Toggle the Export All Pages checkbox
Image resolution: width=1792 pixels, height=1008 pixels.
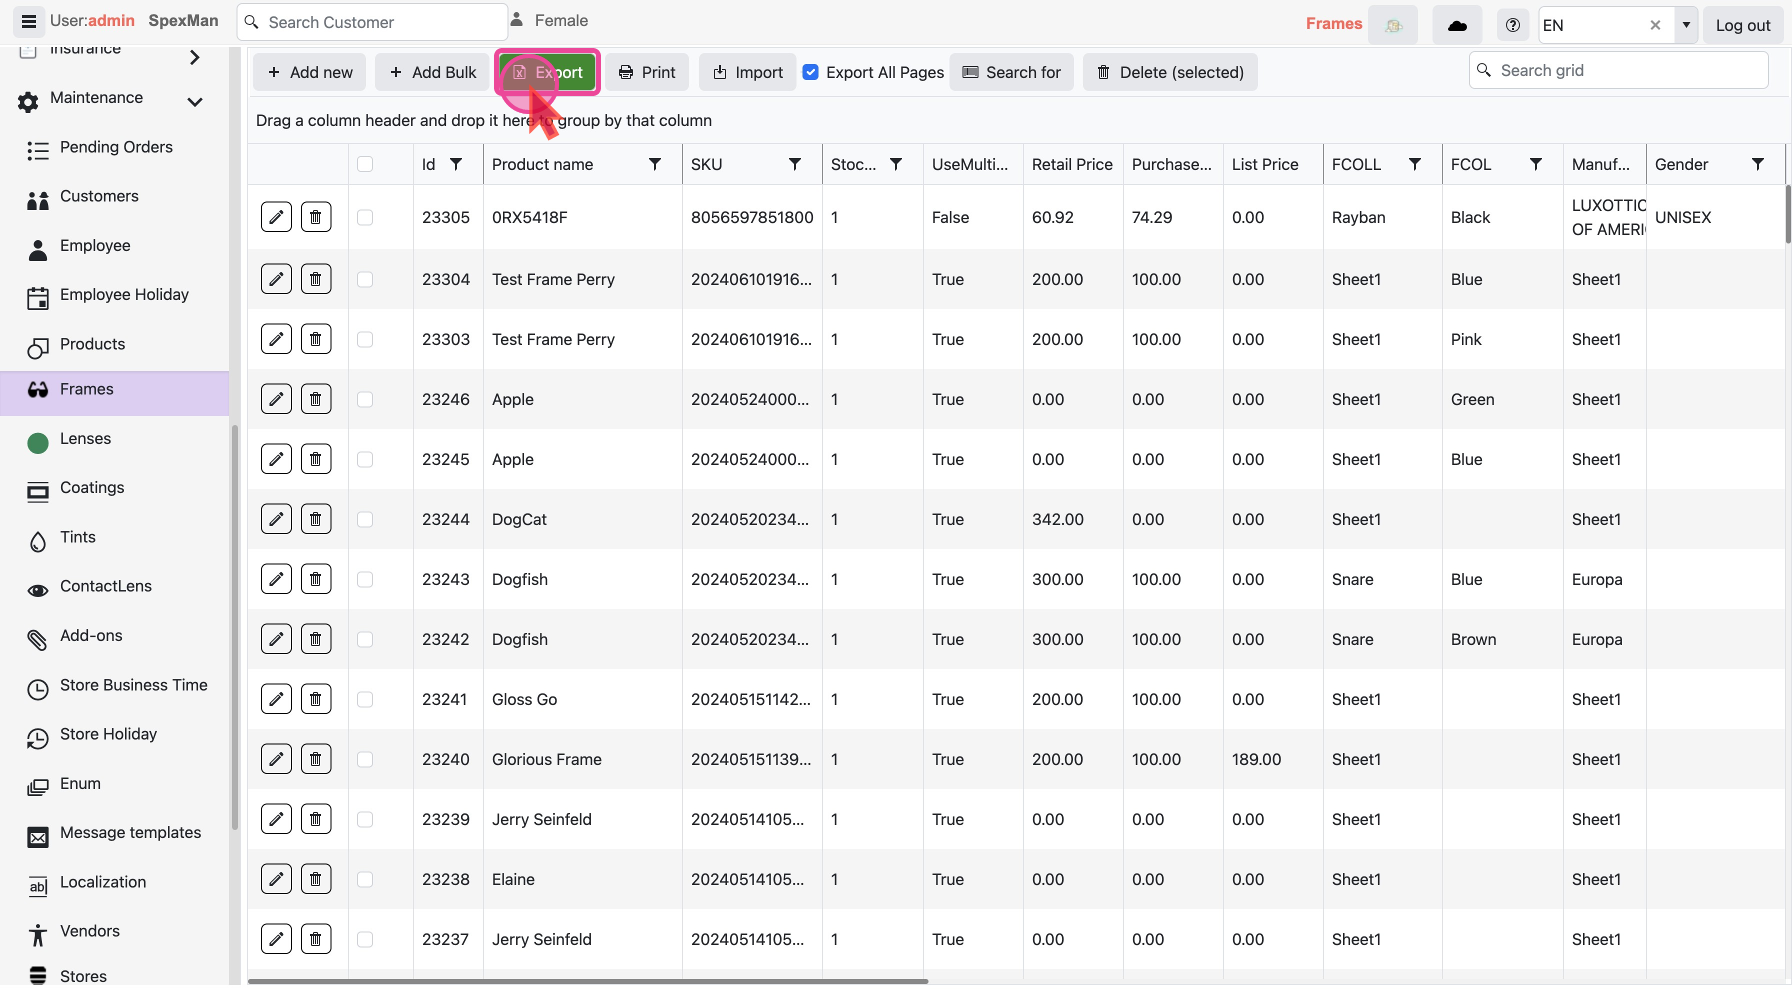811,72
